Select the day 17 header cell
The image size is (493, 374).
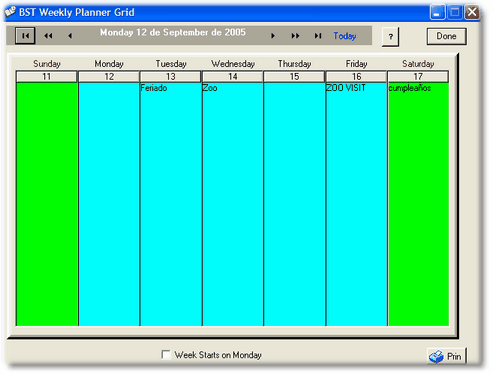click(x=418, y=77)
